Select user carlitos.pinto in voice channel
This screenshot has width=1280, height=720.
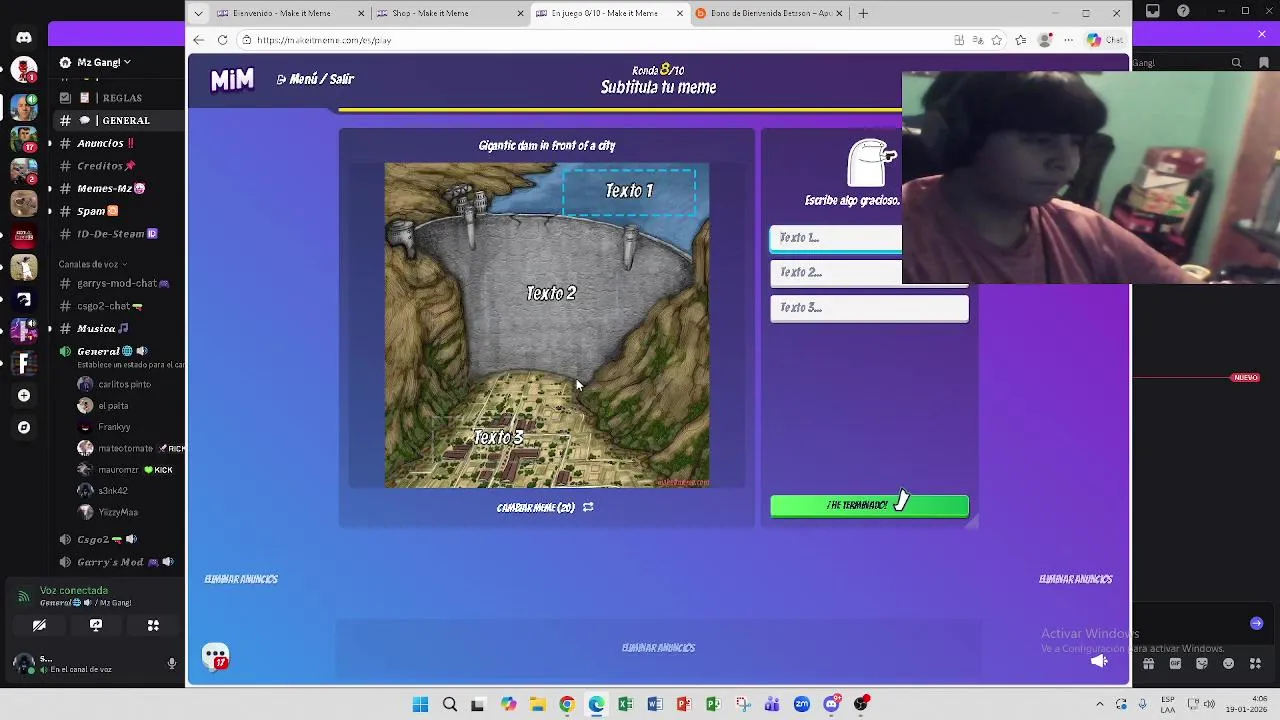(x=124, y=384)
